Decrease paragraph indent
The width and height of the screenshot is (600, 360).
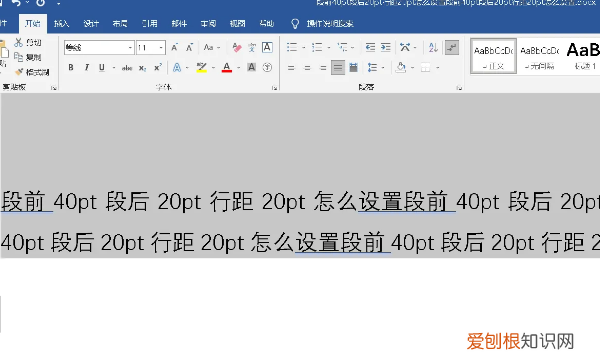pos(370,47)
